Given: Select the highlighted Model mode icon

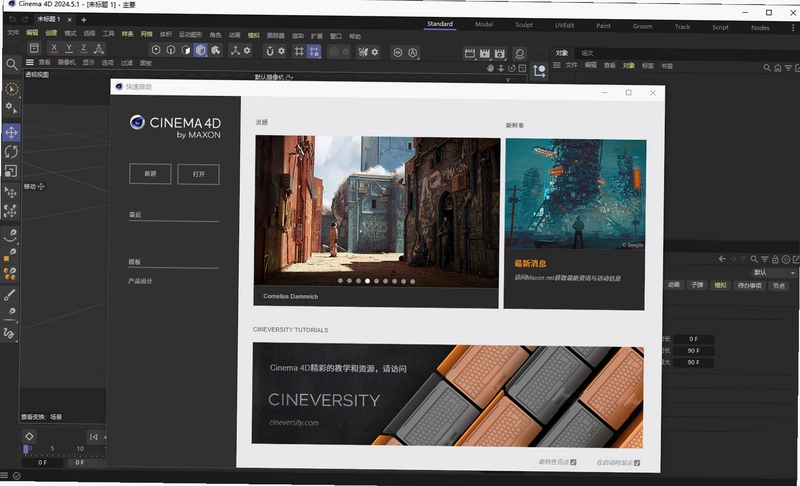Looking at the screenshot, I should 201,50.
